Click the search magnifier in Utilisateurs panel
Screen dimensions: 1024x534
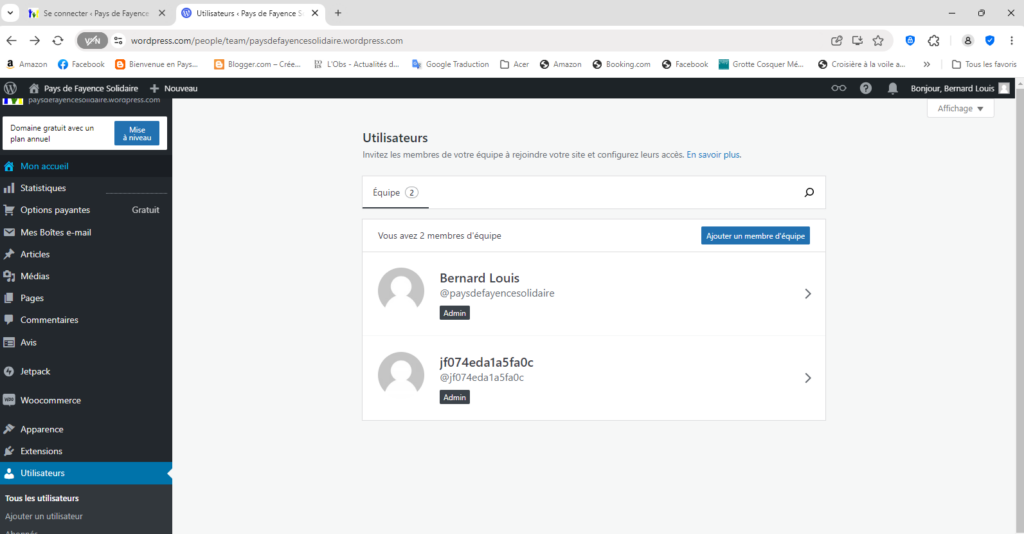pyautogui.click(x=809, y=193)
